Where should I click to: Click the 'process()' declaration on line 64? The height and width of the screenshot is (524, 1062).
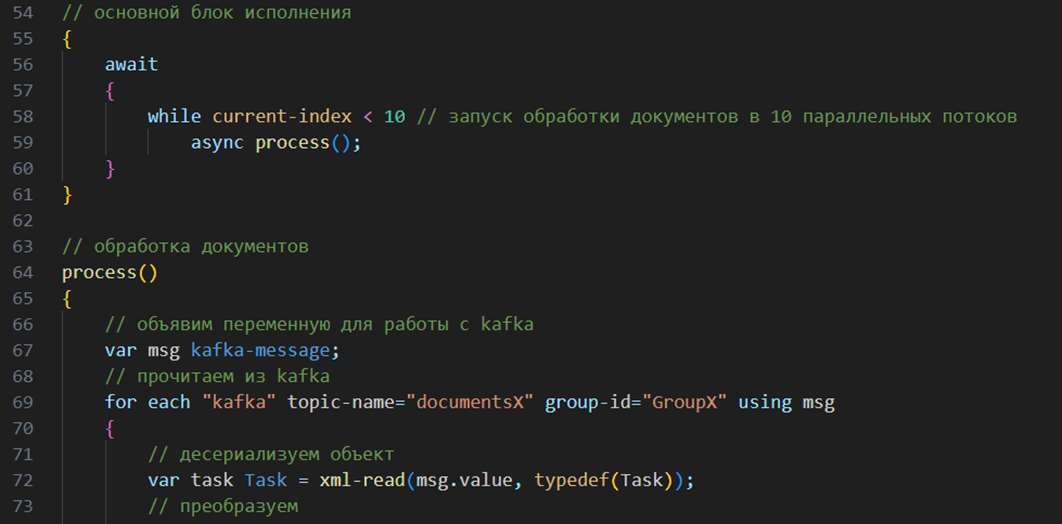110,273
